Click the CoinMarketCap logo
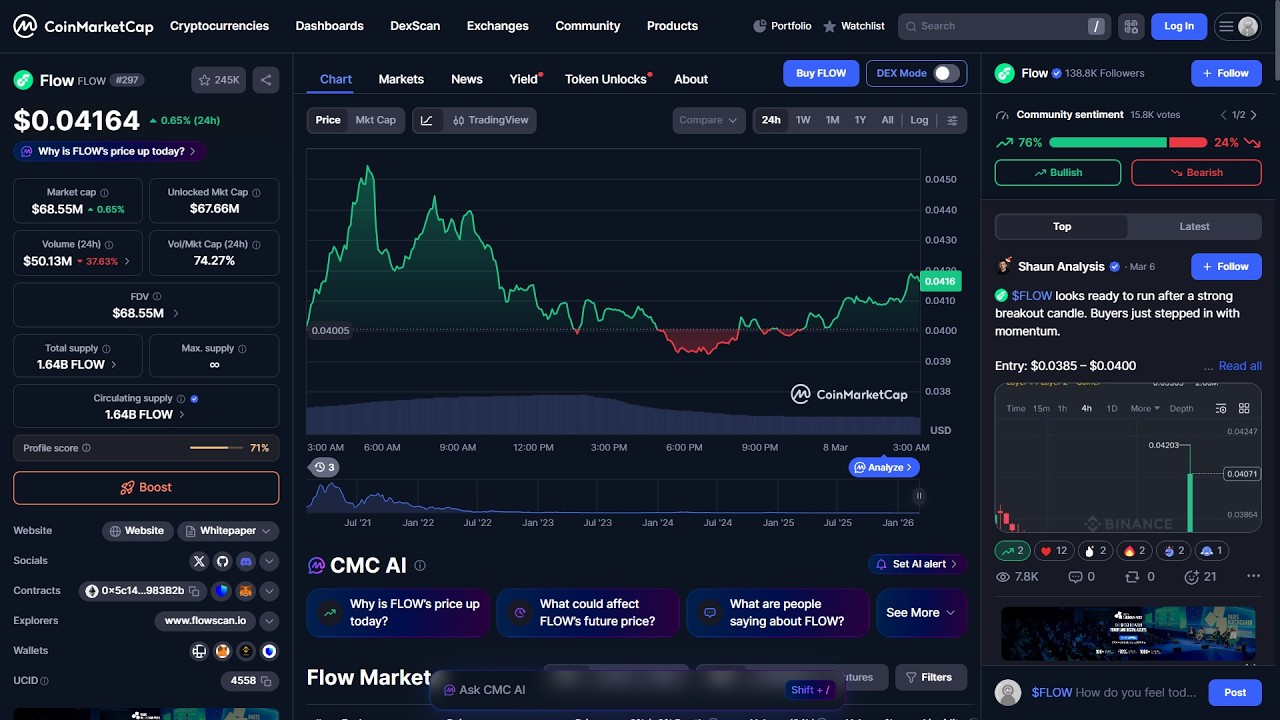The width and height of the screenshot is (1280, 720). 83,26
